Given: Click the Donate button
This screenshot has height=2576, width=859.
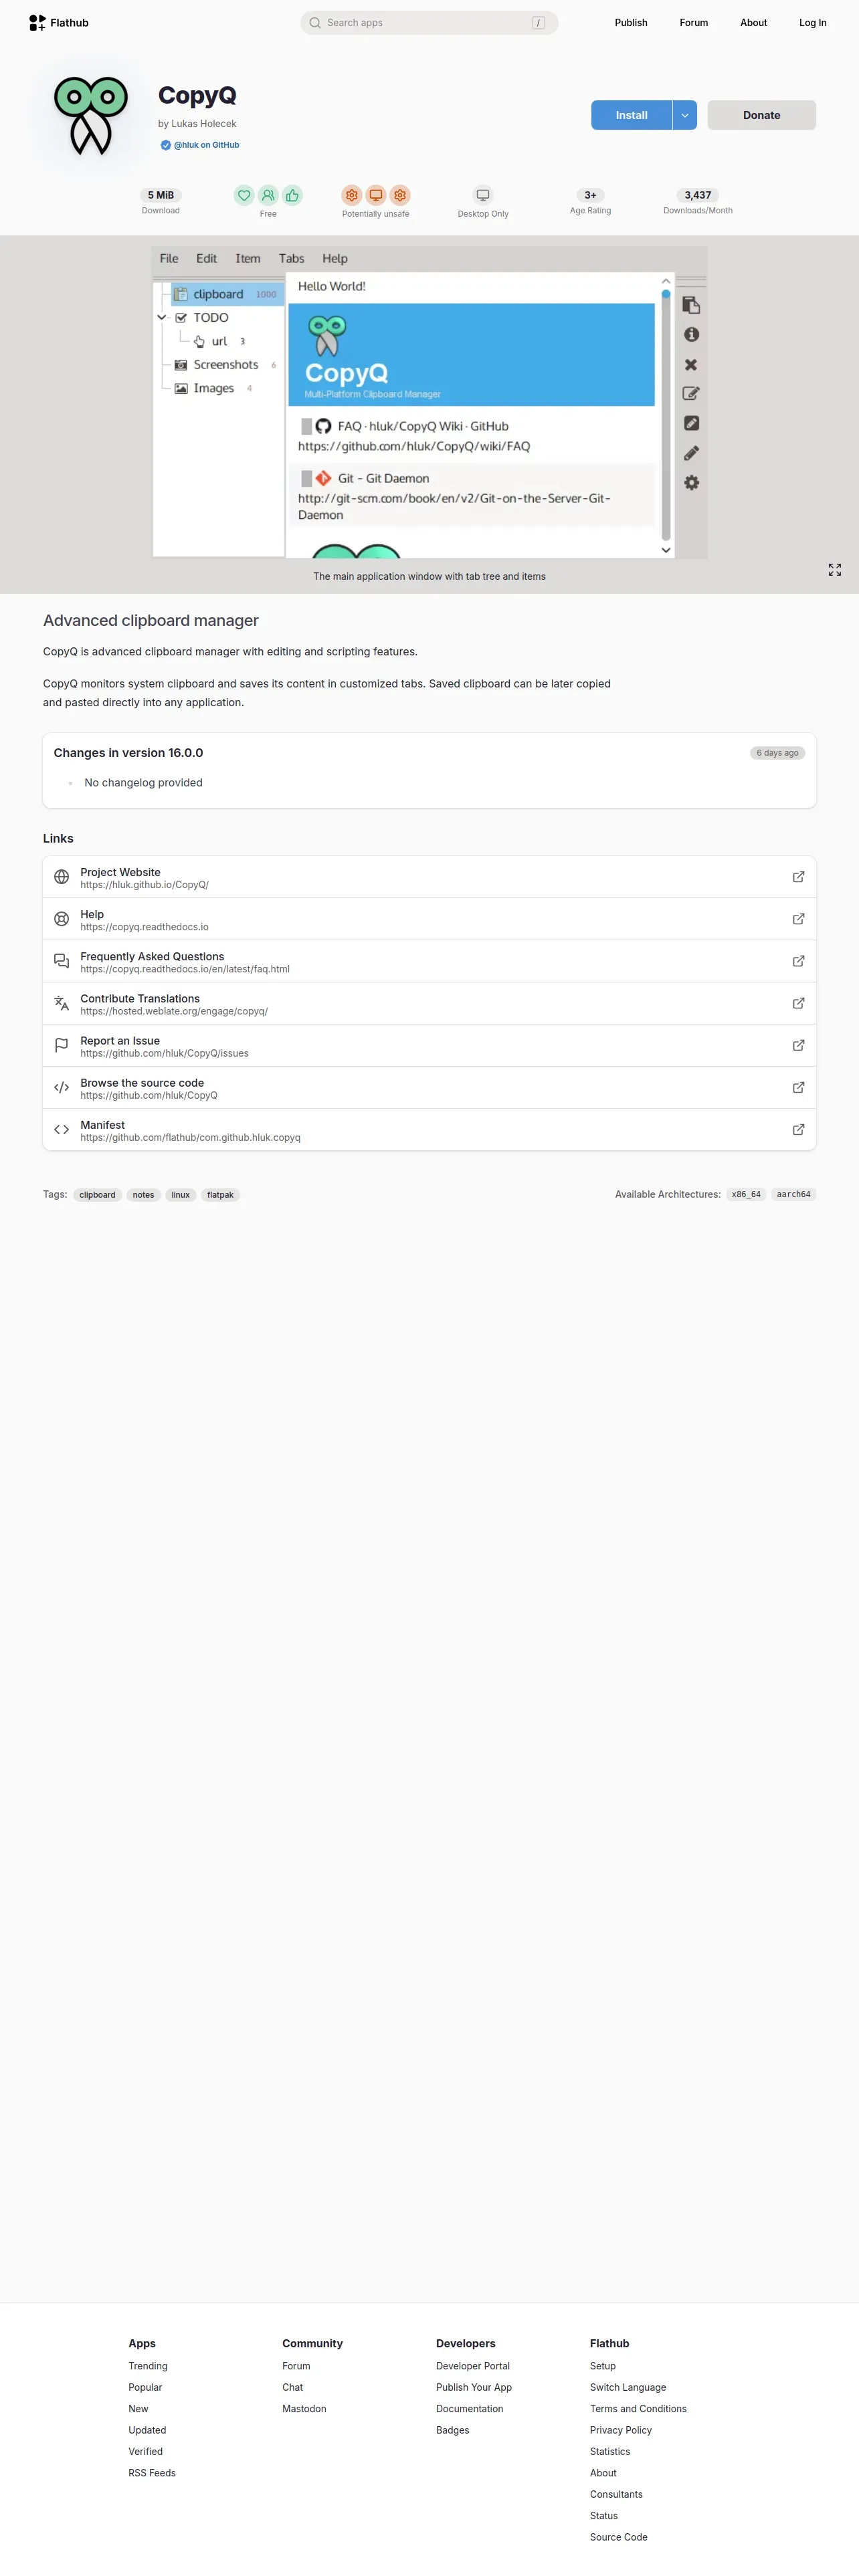Looking at the screenshot, I should pyautogui.click(x=761, y=115).
